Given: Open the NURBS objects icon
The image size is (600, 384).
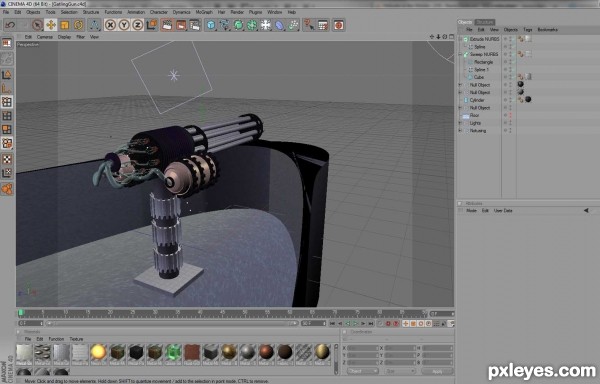Looking at the screenshot, I should click(x=238, y=25).
